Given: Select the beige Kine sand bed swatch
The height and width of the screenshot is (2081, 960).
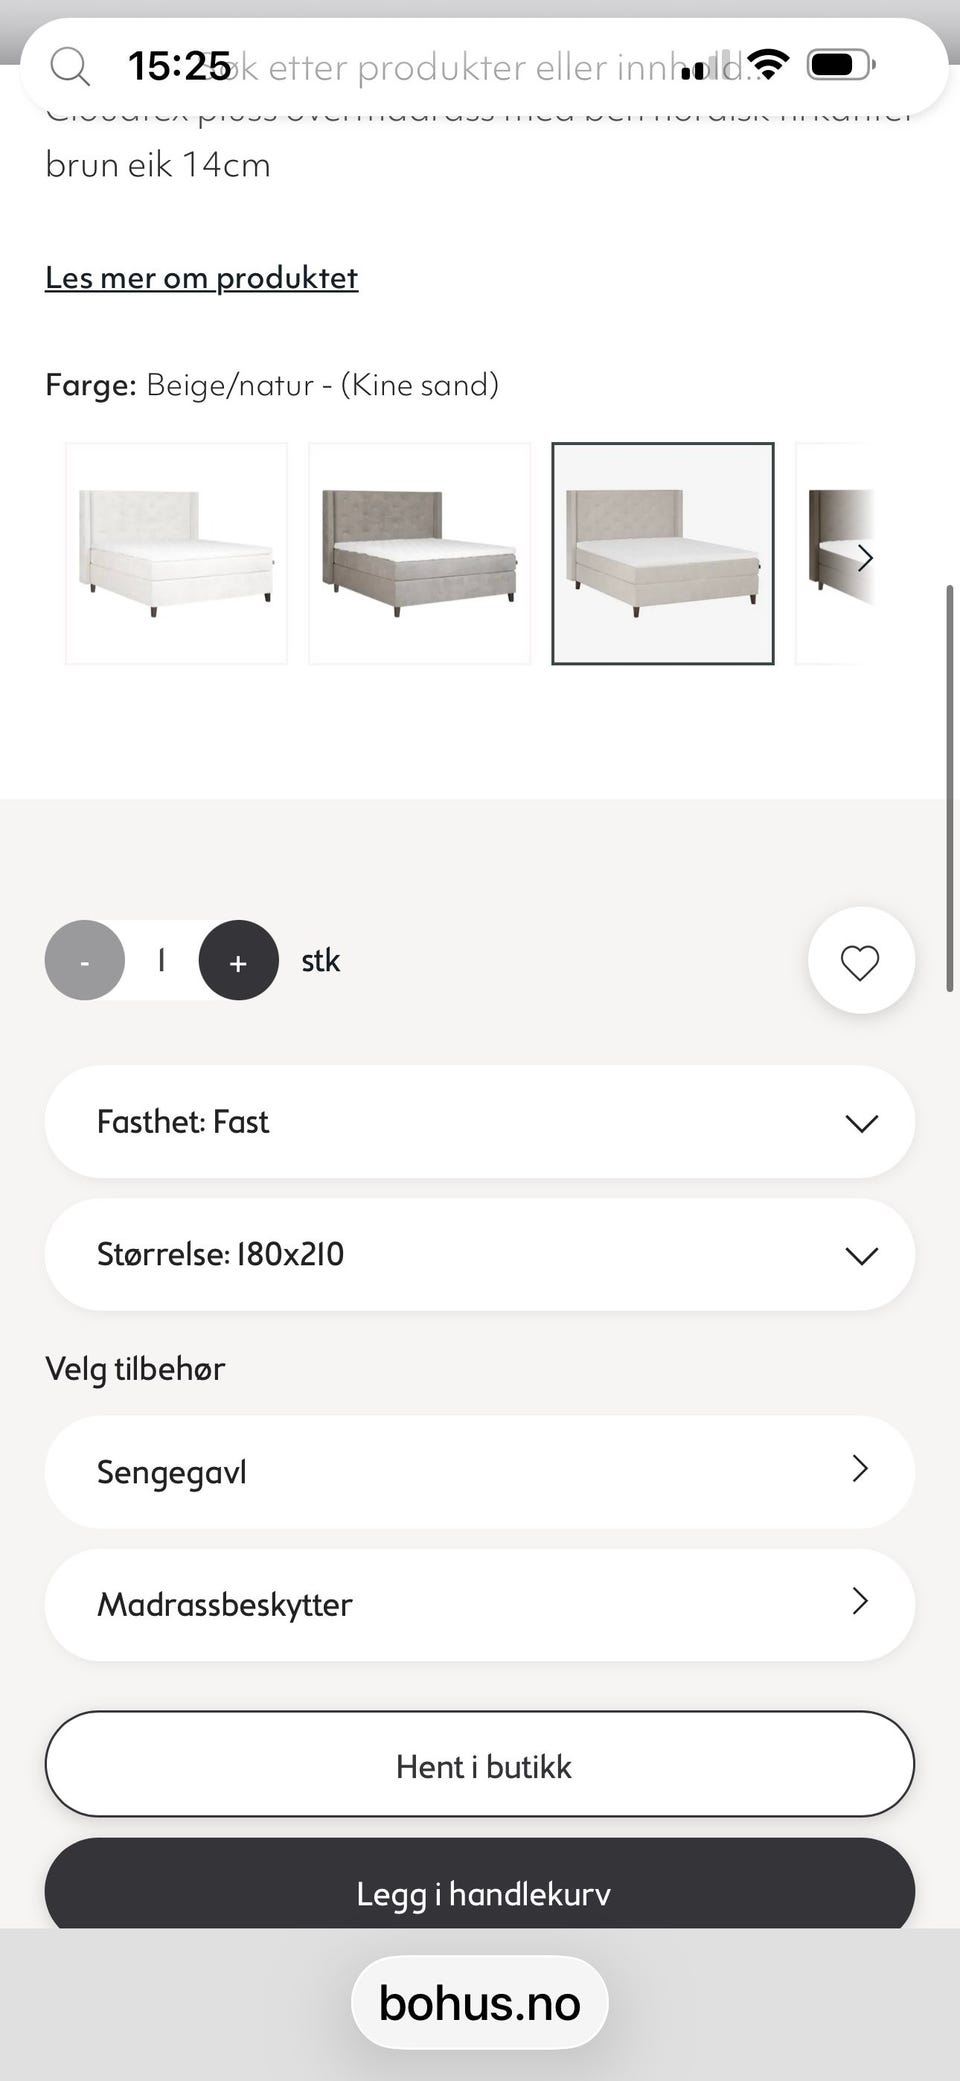Looking at the screenshot, I should (662, 553).
